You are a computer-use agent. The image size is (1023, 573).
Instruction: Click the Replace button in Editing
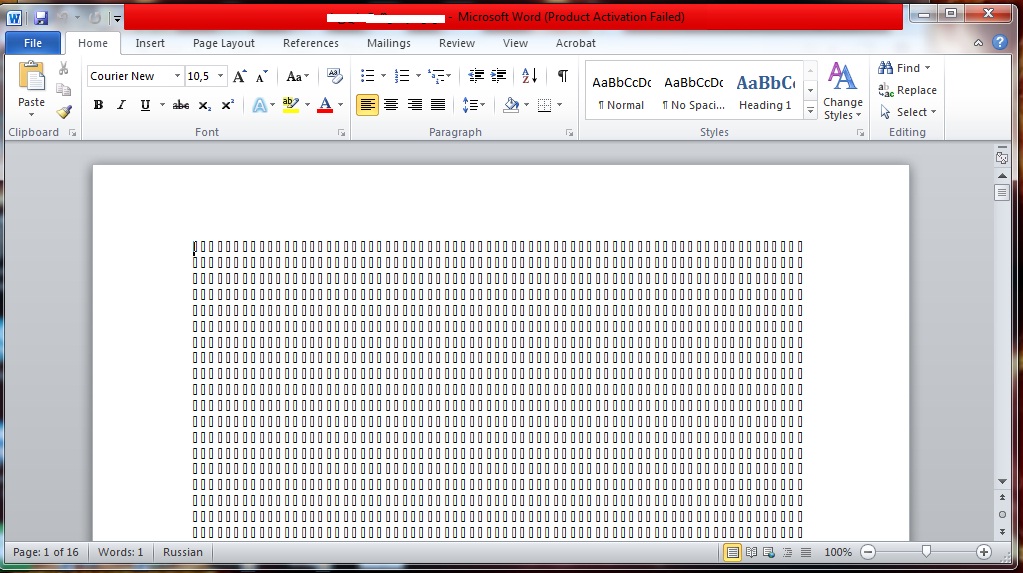907,90
